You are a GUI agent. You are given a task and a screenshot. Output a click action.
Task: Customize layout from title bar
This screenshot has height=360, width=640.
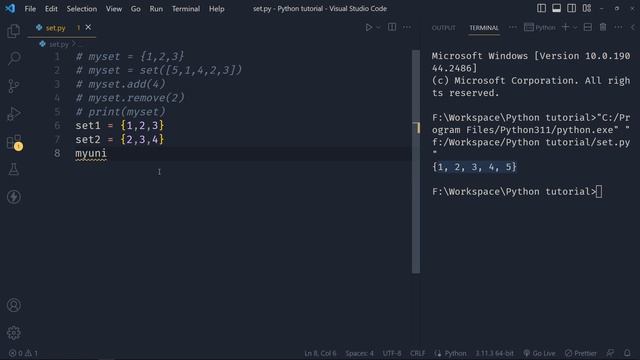587,8
